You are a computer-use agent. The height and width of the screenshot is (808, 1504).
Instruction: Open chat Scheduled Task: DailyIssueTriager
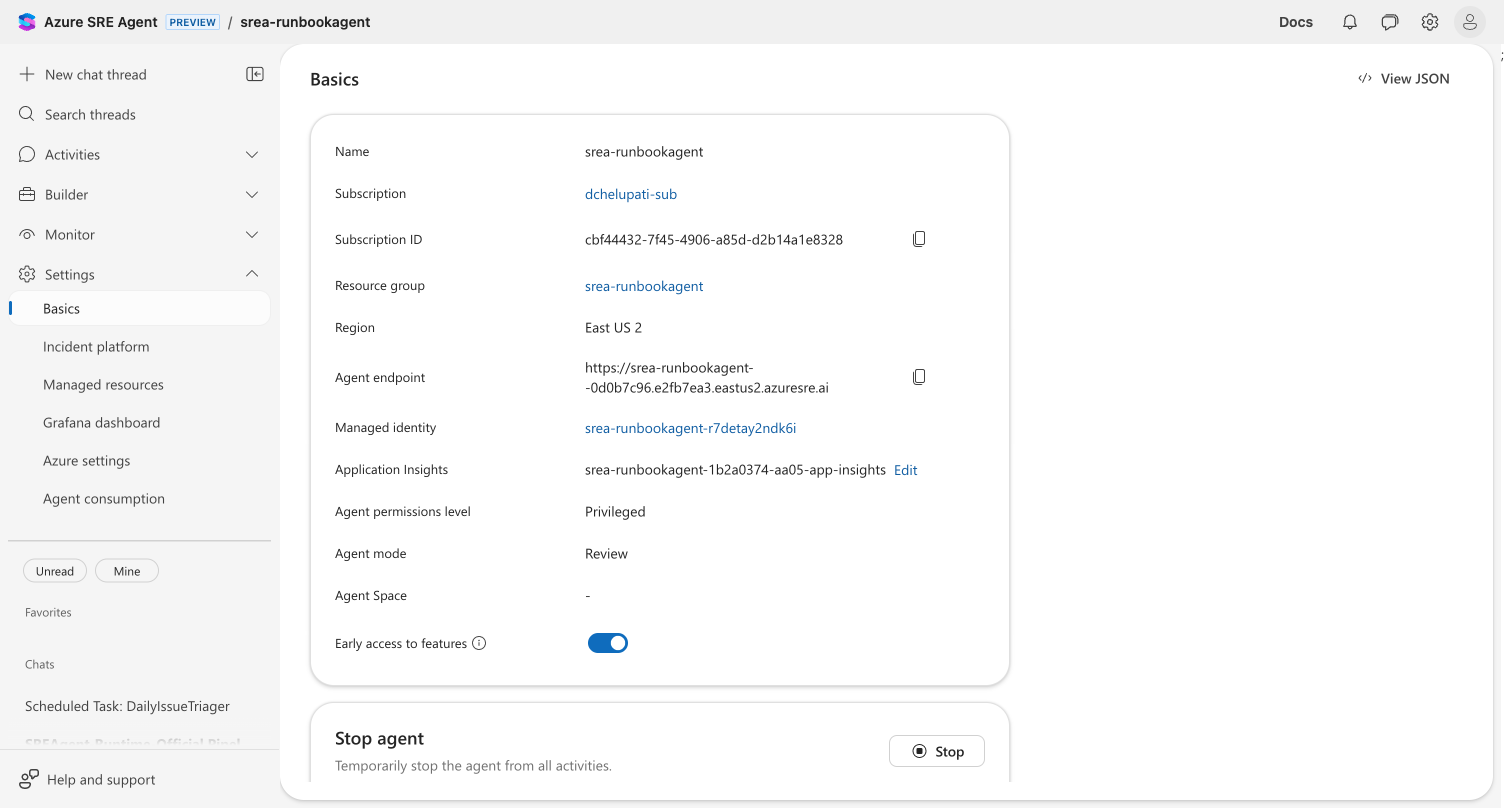click(127, 706)
